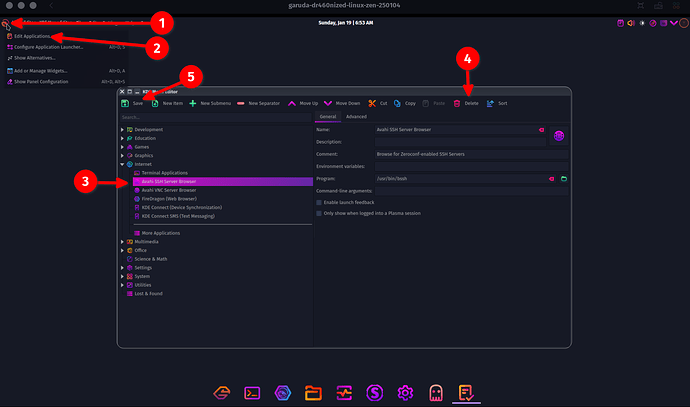Choose Show Panel Configuration menu entry
690x407 pixels.
(66, 82)
